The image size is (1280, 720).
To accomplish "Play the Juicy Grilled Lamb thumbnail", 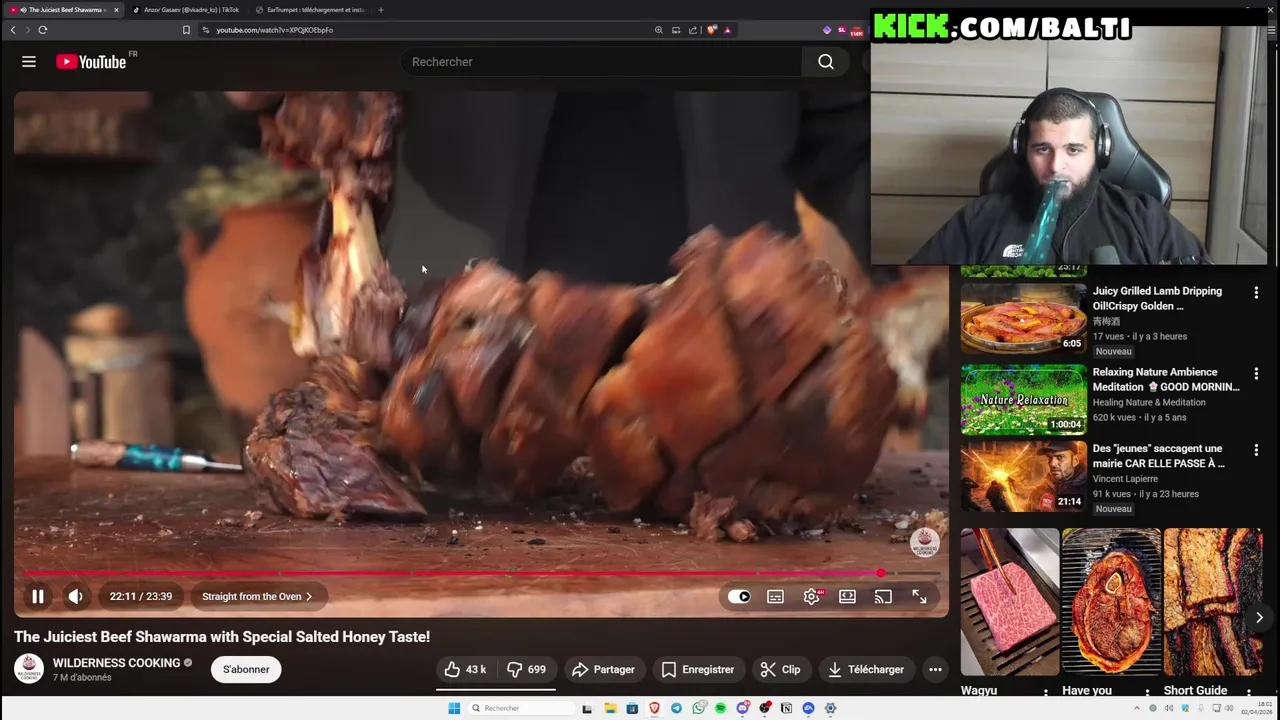I will [1023, 318].
